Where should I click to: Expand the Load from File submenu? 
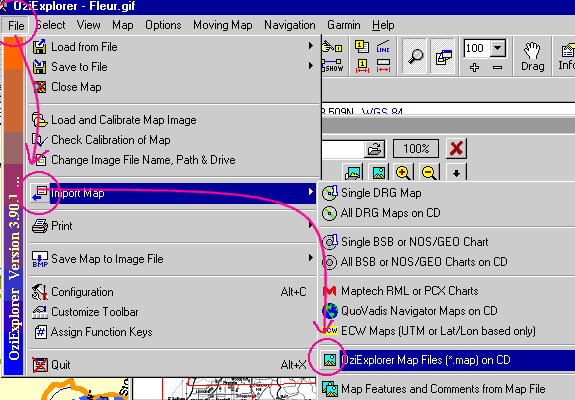pos(173,47)
